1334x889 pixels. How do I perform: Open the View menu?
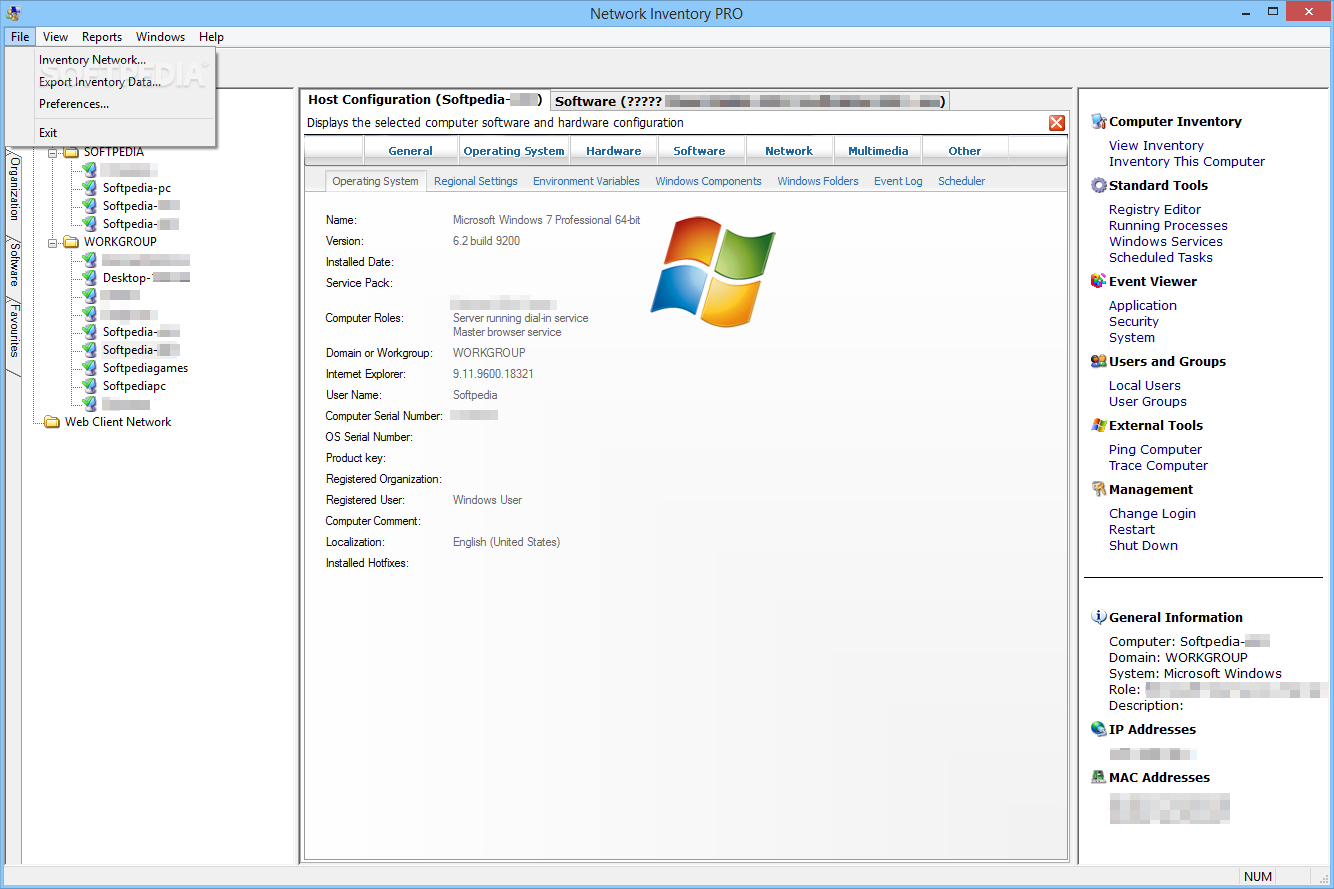click(56, 37)
